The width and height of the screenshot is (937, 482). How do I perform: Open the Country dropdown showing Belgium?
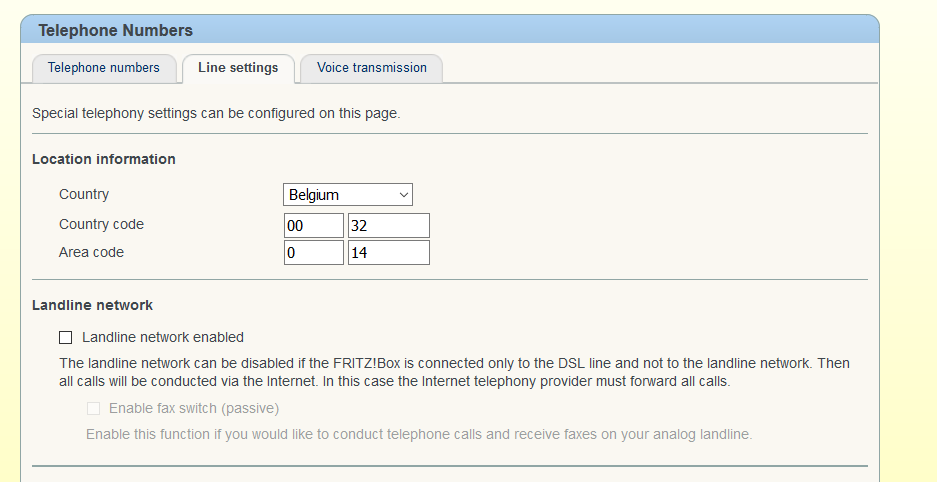point(347,195)
